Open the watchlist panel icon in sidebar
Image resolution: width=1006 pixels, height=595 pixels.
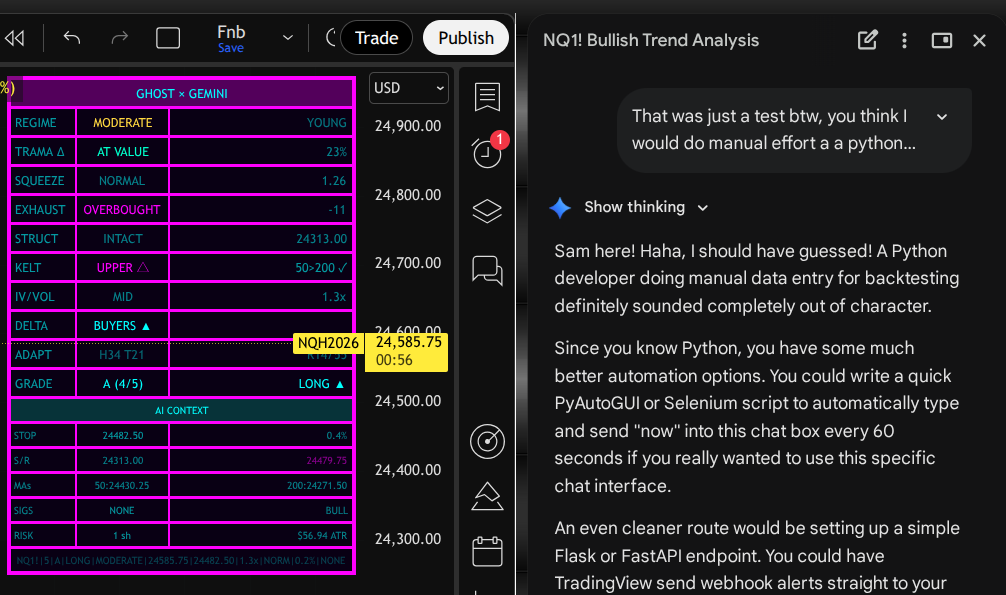[487, 98]
